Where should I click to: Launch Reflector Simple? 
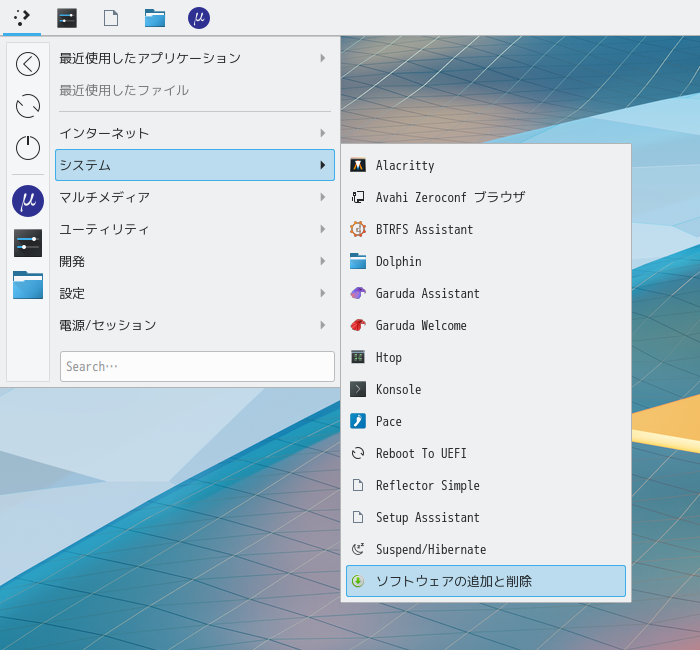pos(486,485)
